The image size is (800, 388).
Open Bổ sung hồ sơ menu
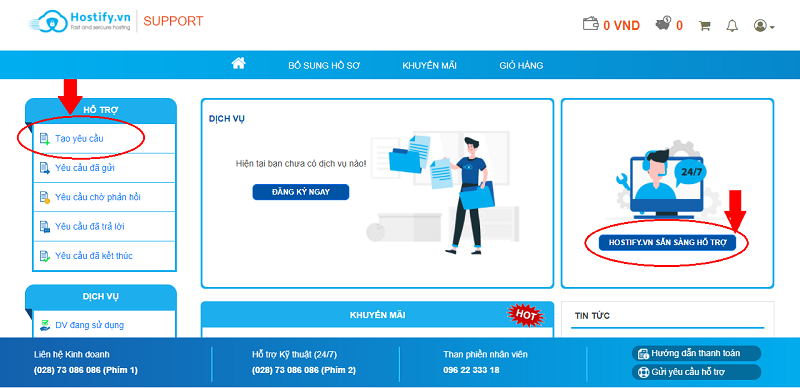click(324, 66)
